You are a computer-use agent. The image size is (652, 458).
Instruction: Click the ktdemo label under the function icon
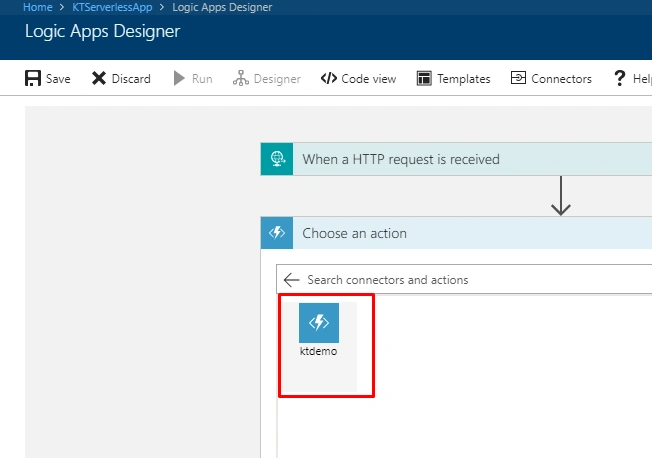click(319, 351)
